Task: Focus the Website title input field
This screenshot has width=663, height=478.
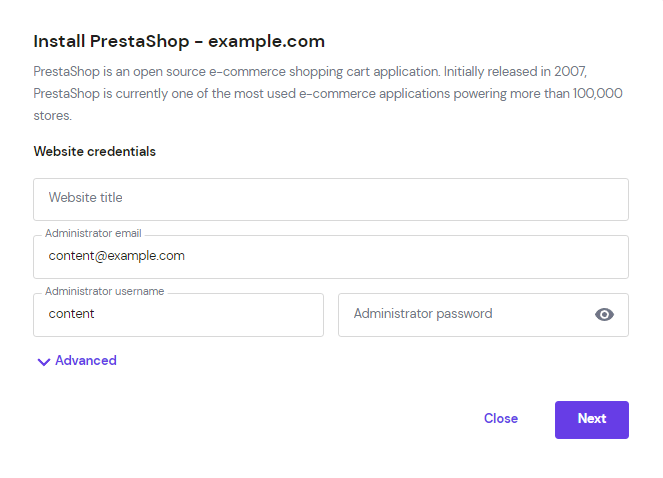Action: tap(330, 199)
